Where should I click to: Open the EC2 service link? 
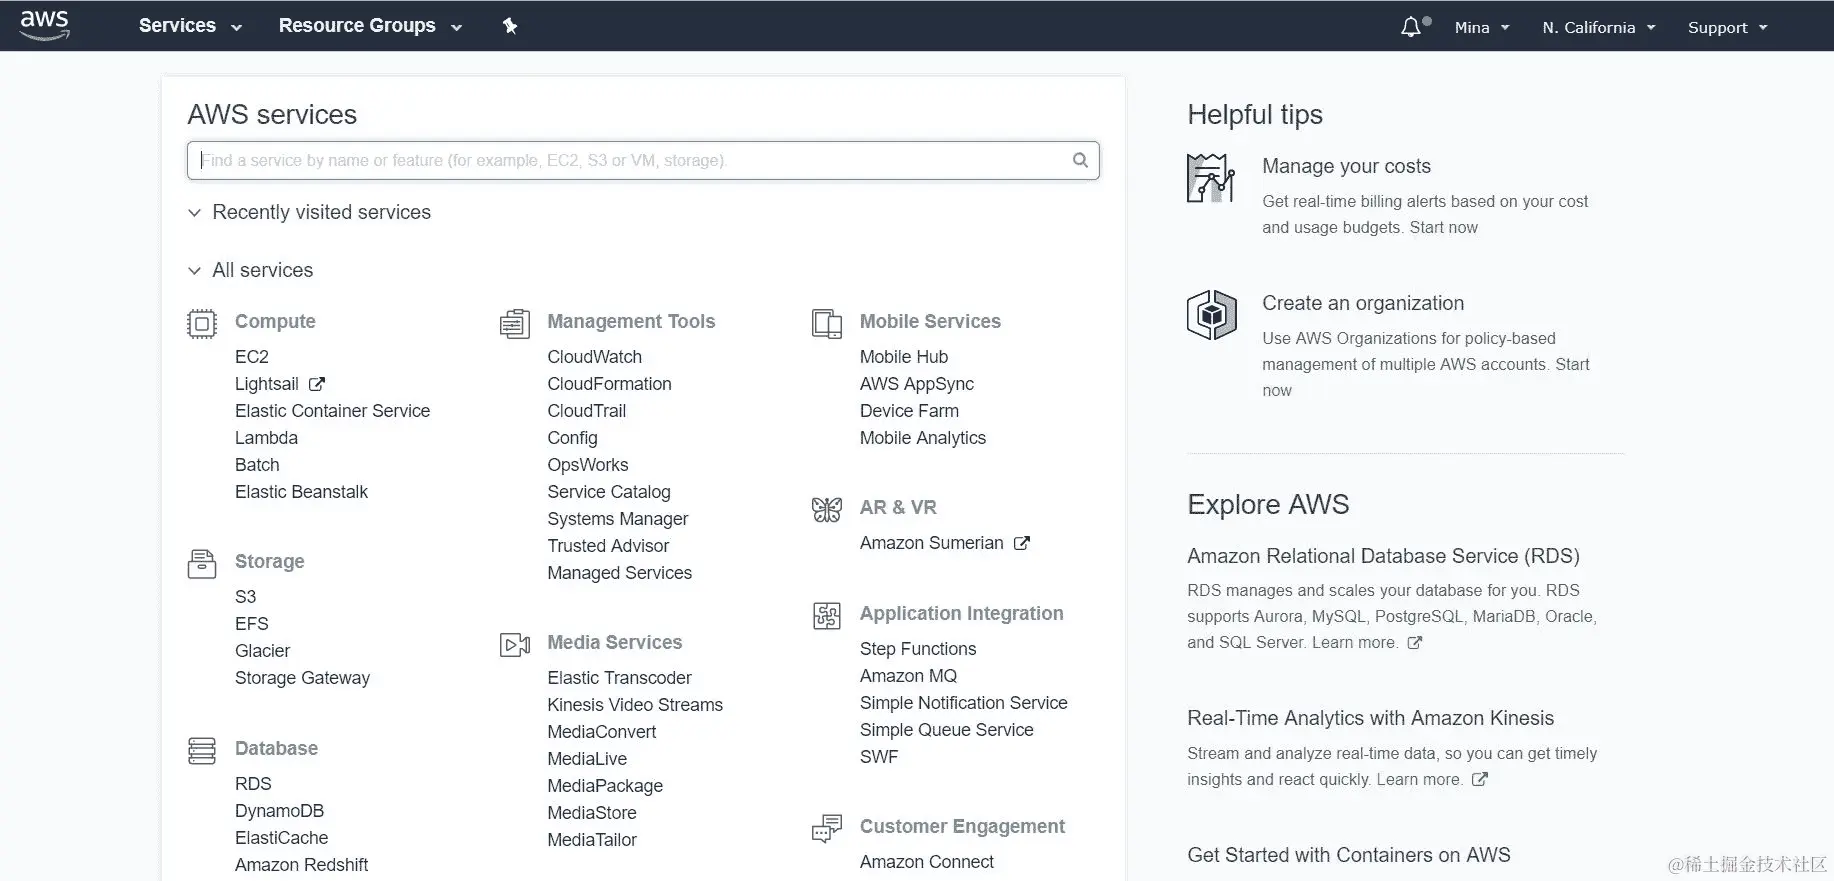point(252,357)
